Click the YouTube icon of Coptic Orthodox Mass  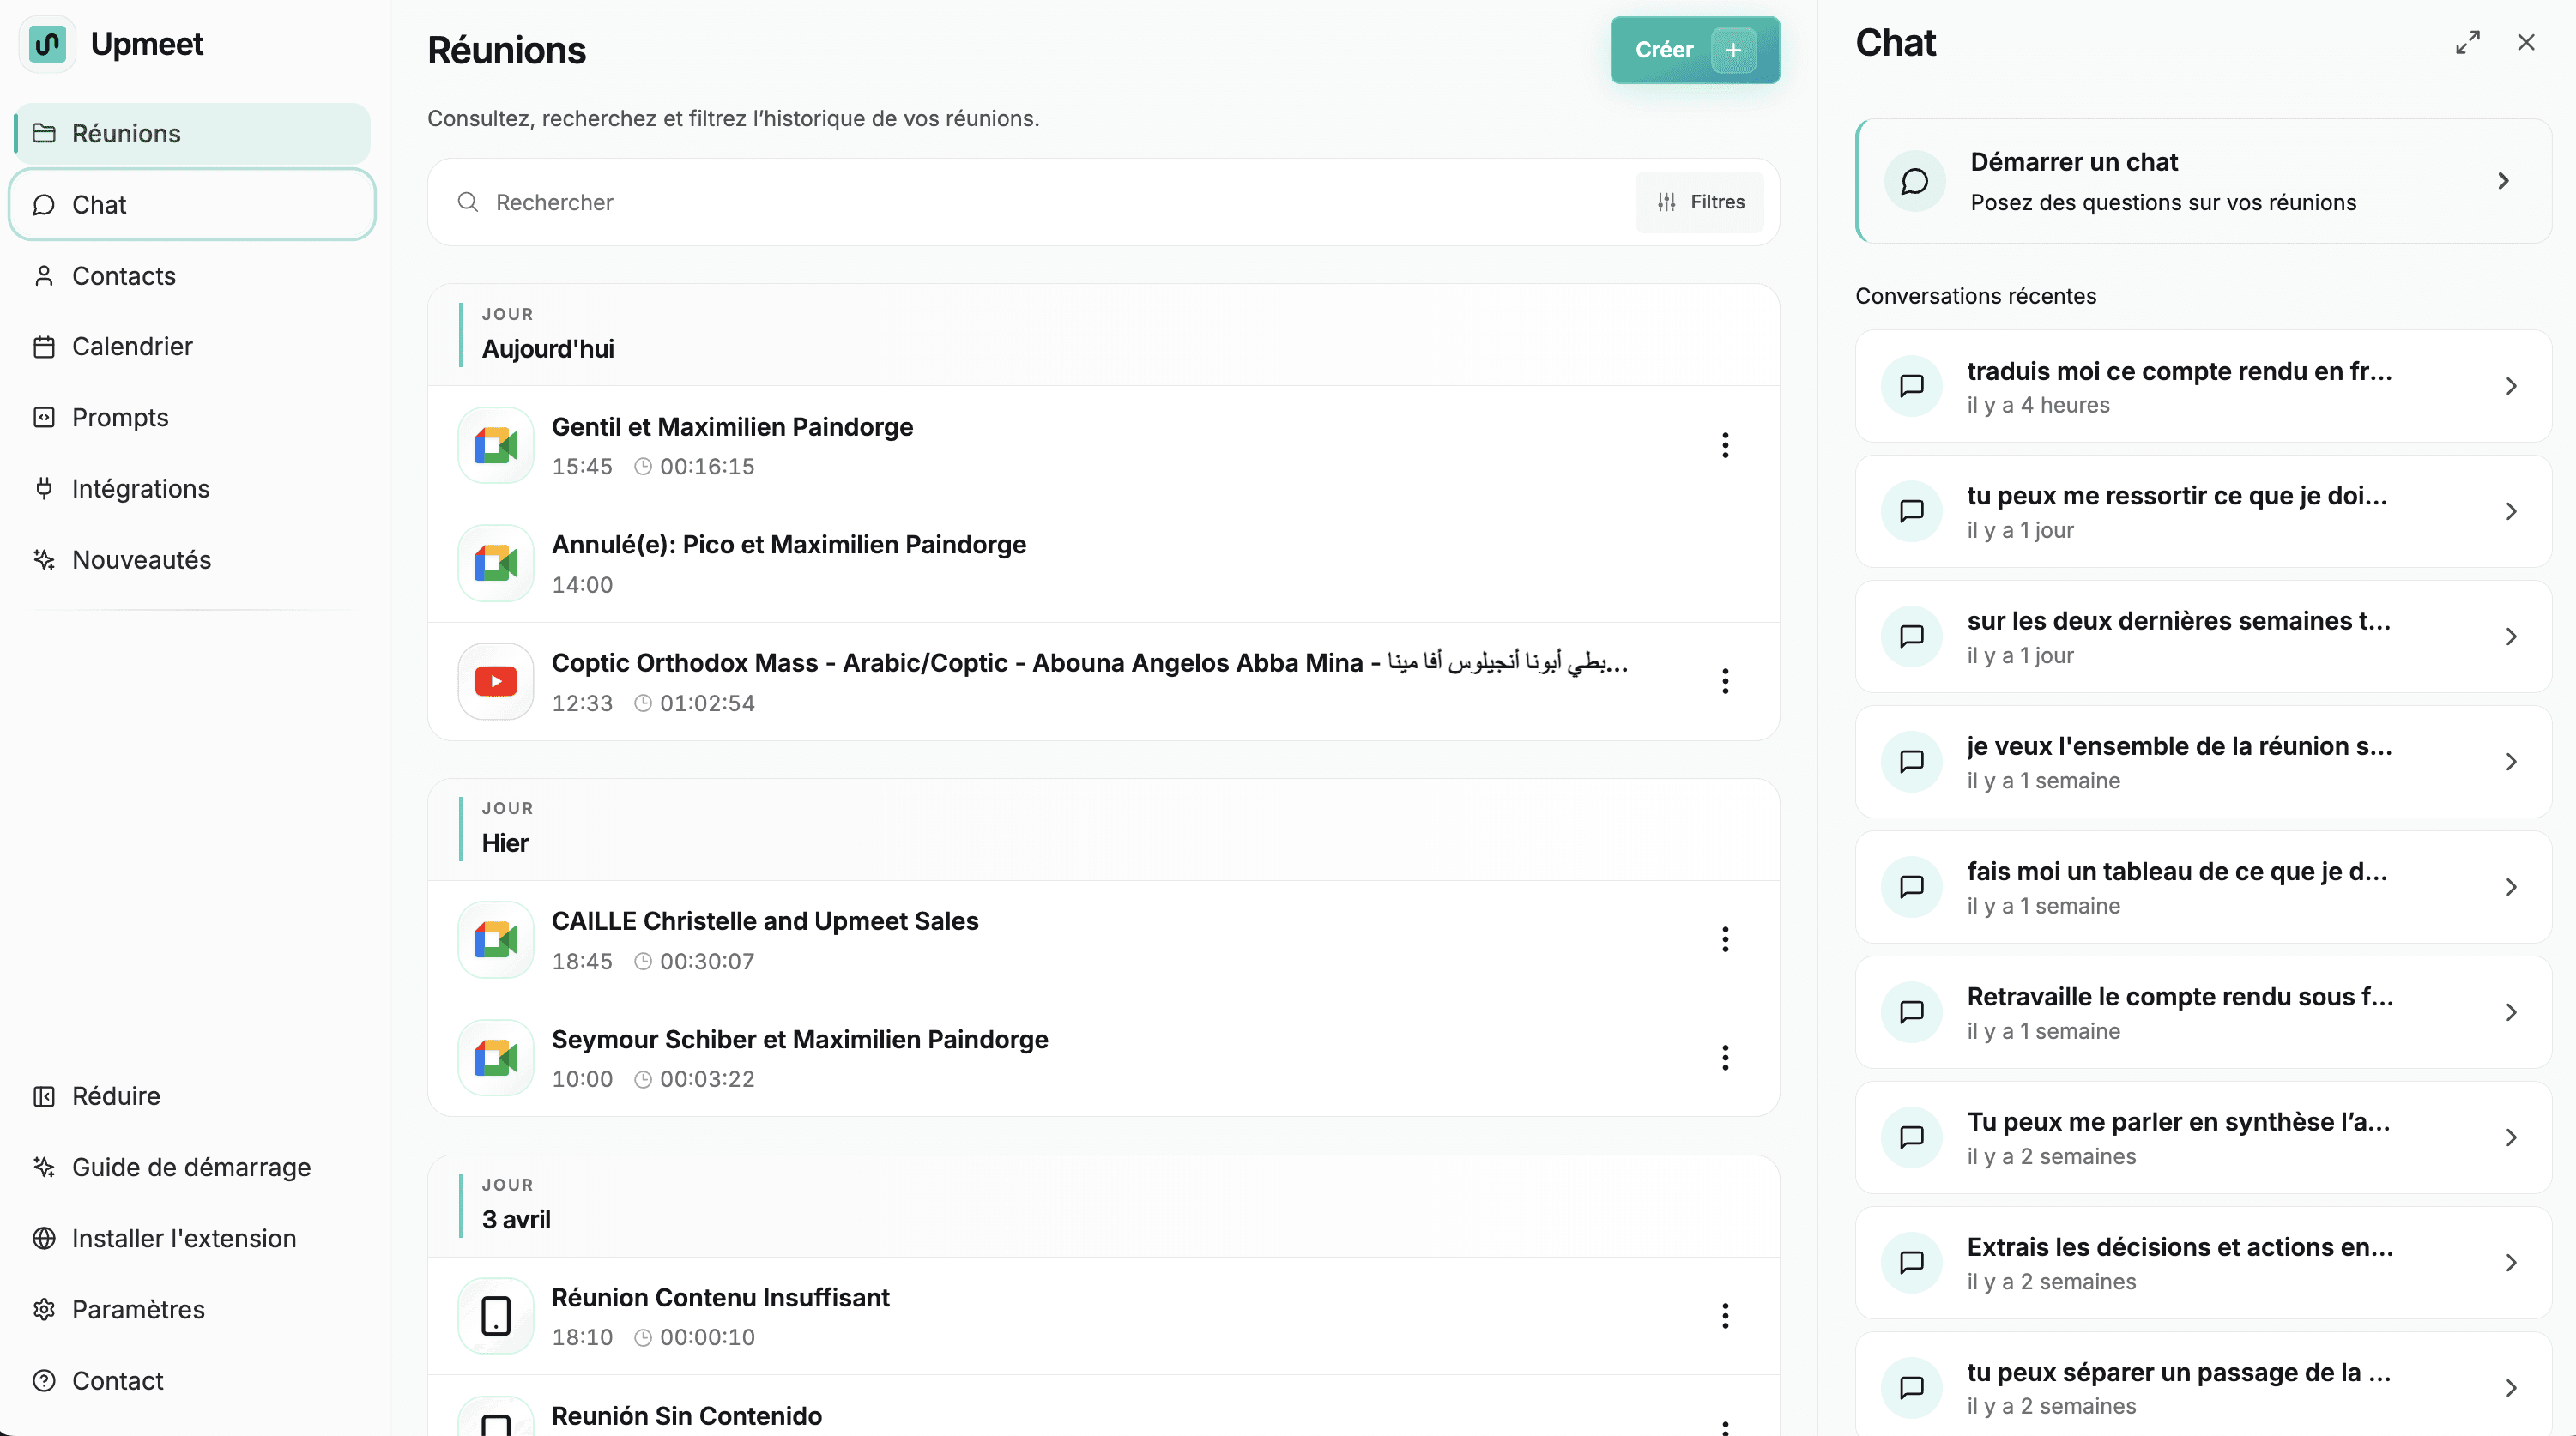pos(496,682)
